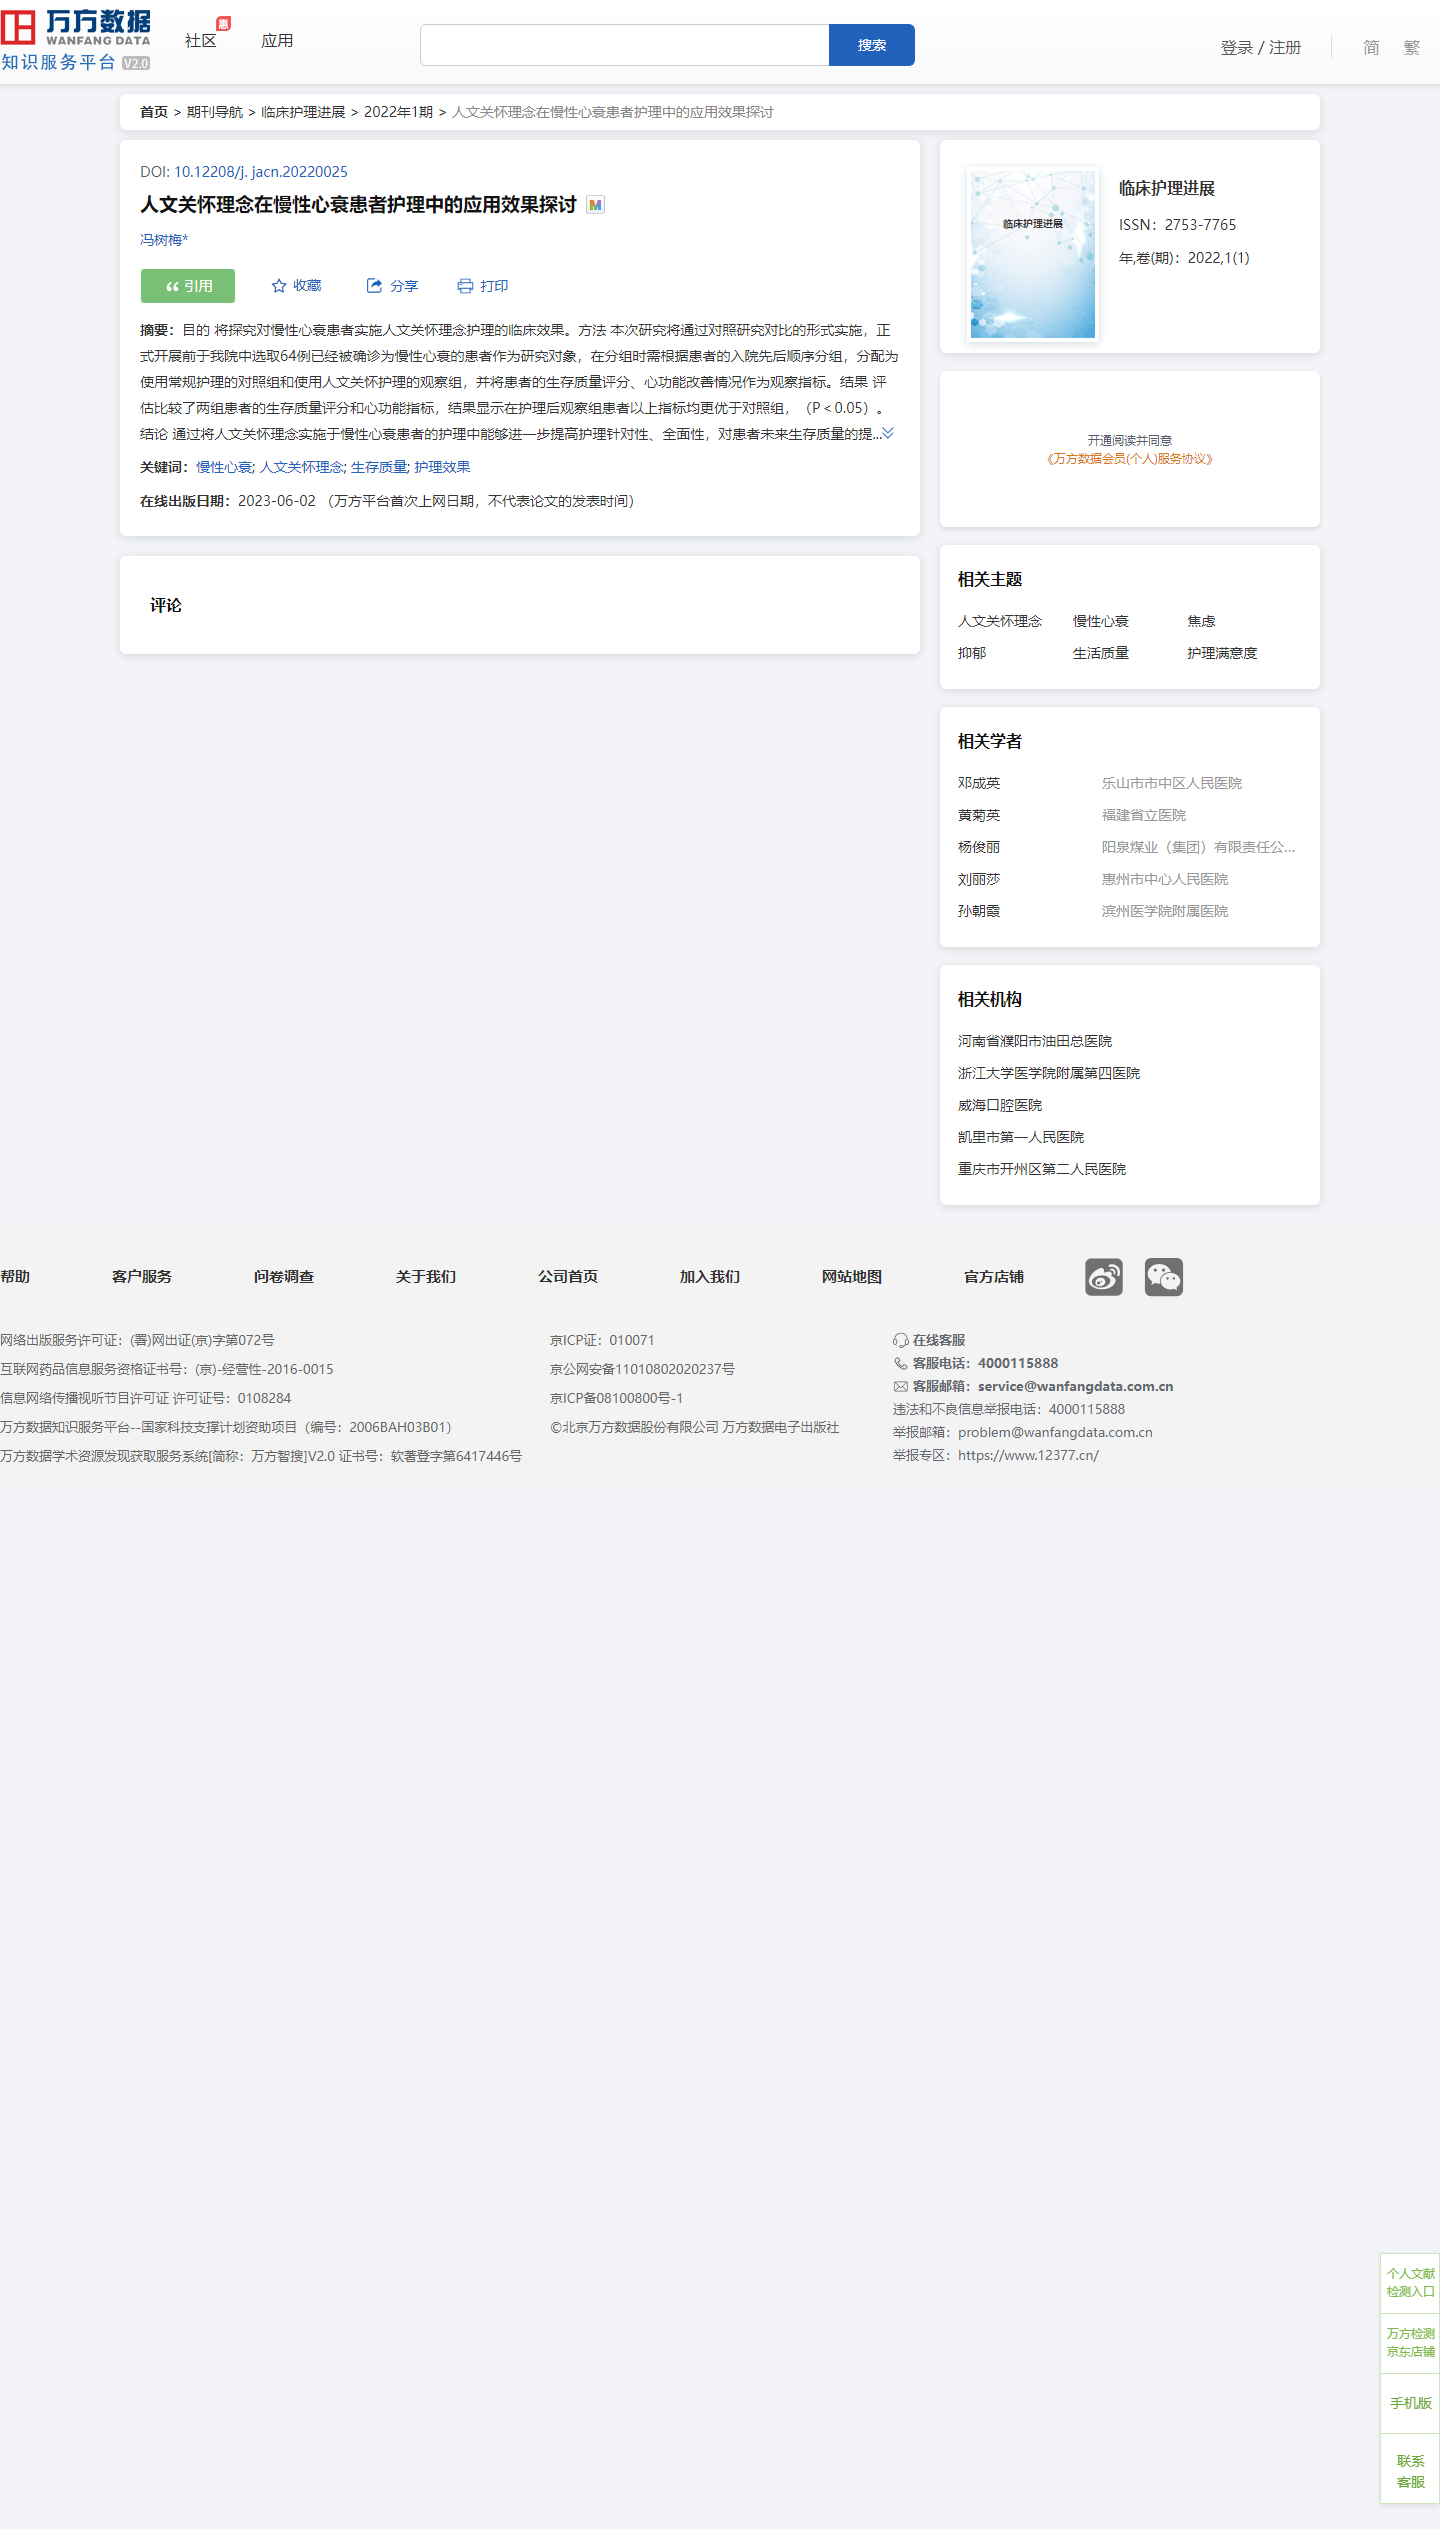The width and height of the screenshot is (1440, 2529).
Task: Select keyword 护理效果
Action: 442,467
